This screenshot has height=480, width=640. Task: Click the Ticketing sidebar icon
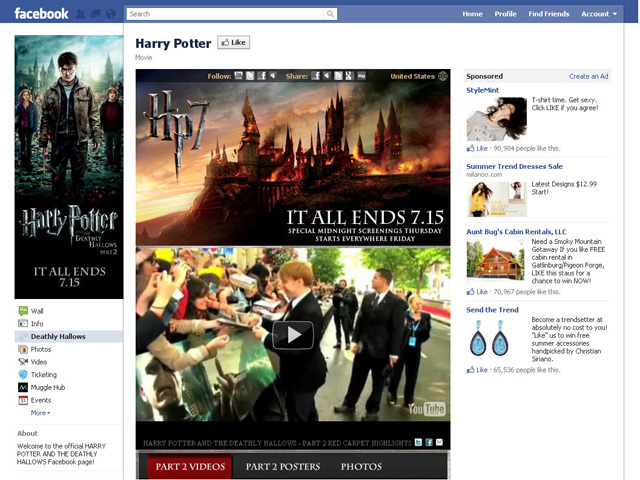pyautogui.click(x=23, y=375)
